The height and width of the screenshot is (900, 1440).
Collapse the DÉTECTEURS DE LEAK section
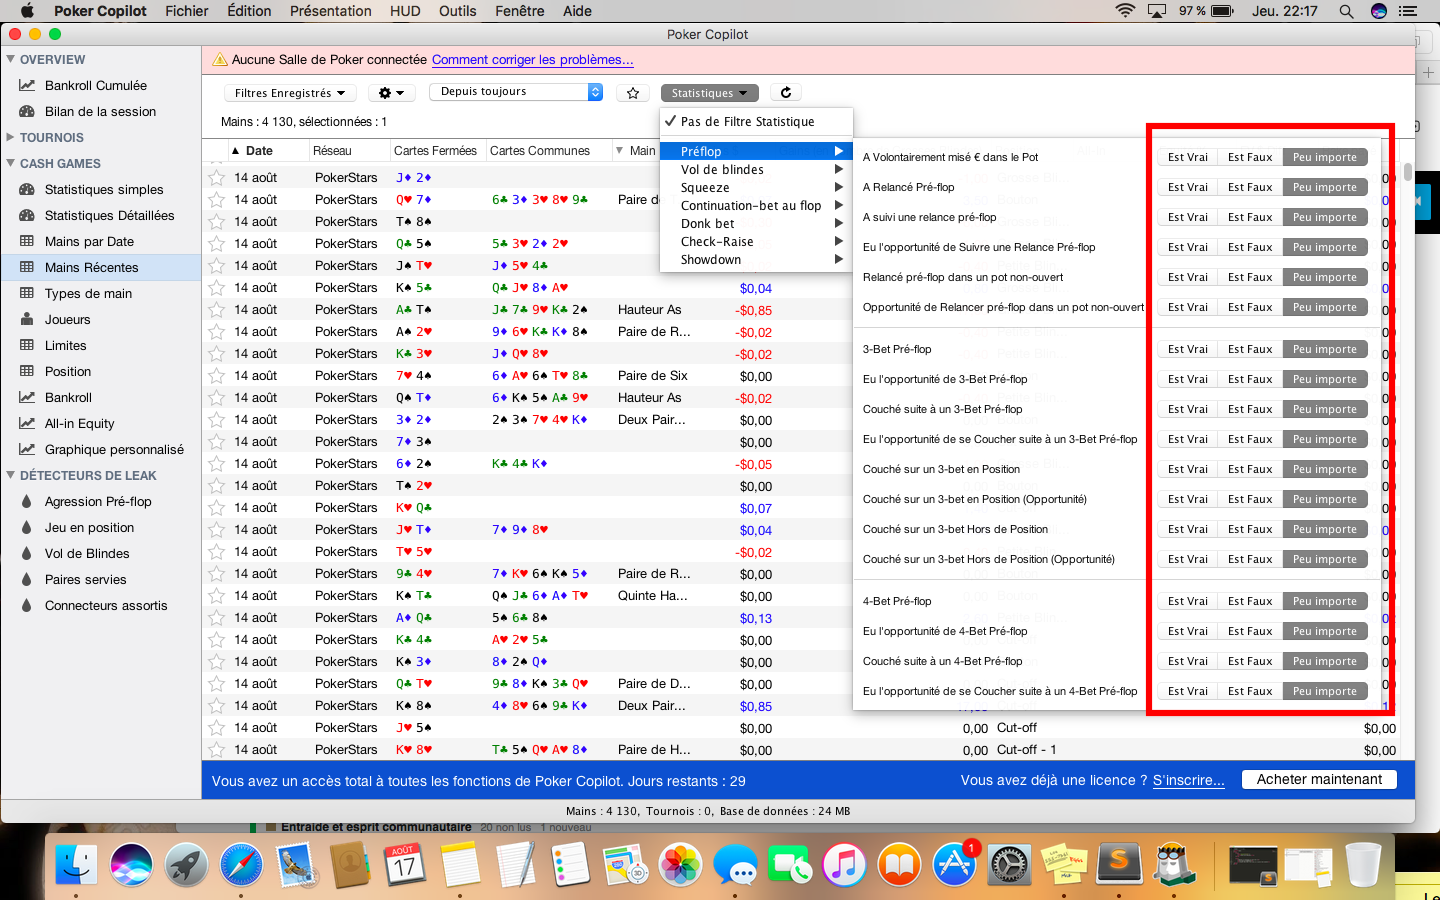click(10, 475)
